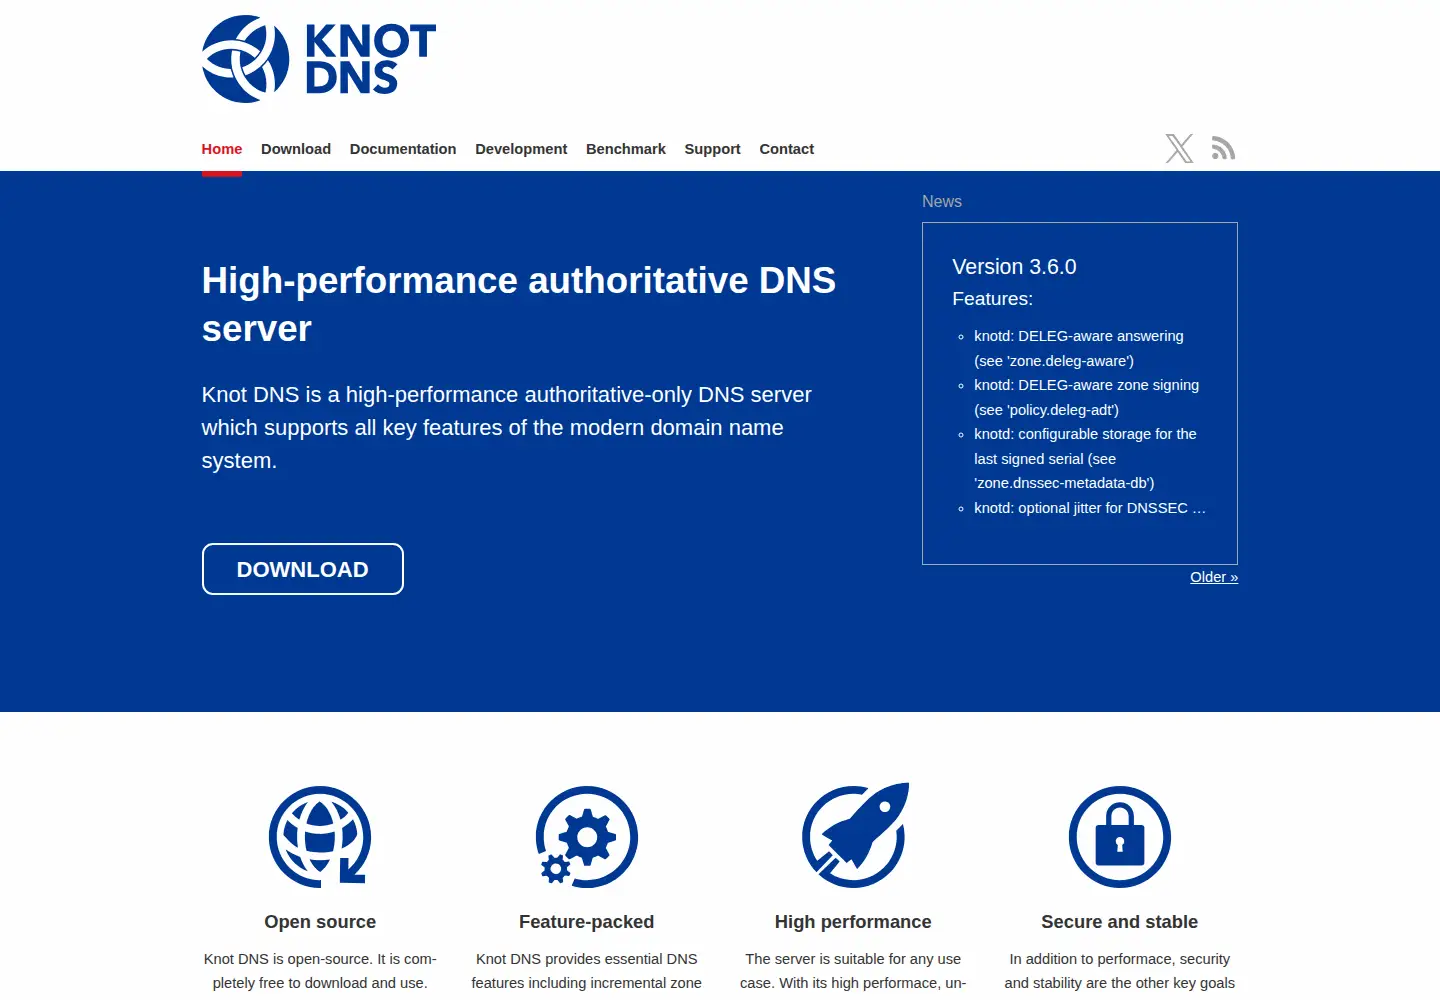Click the 'DELEG-aware answering' news item
Screen dimensions: 1440x1000
1079,348
